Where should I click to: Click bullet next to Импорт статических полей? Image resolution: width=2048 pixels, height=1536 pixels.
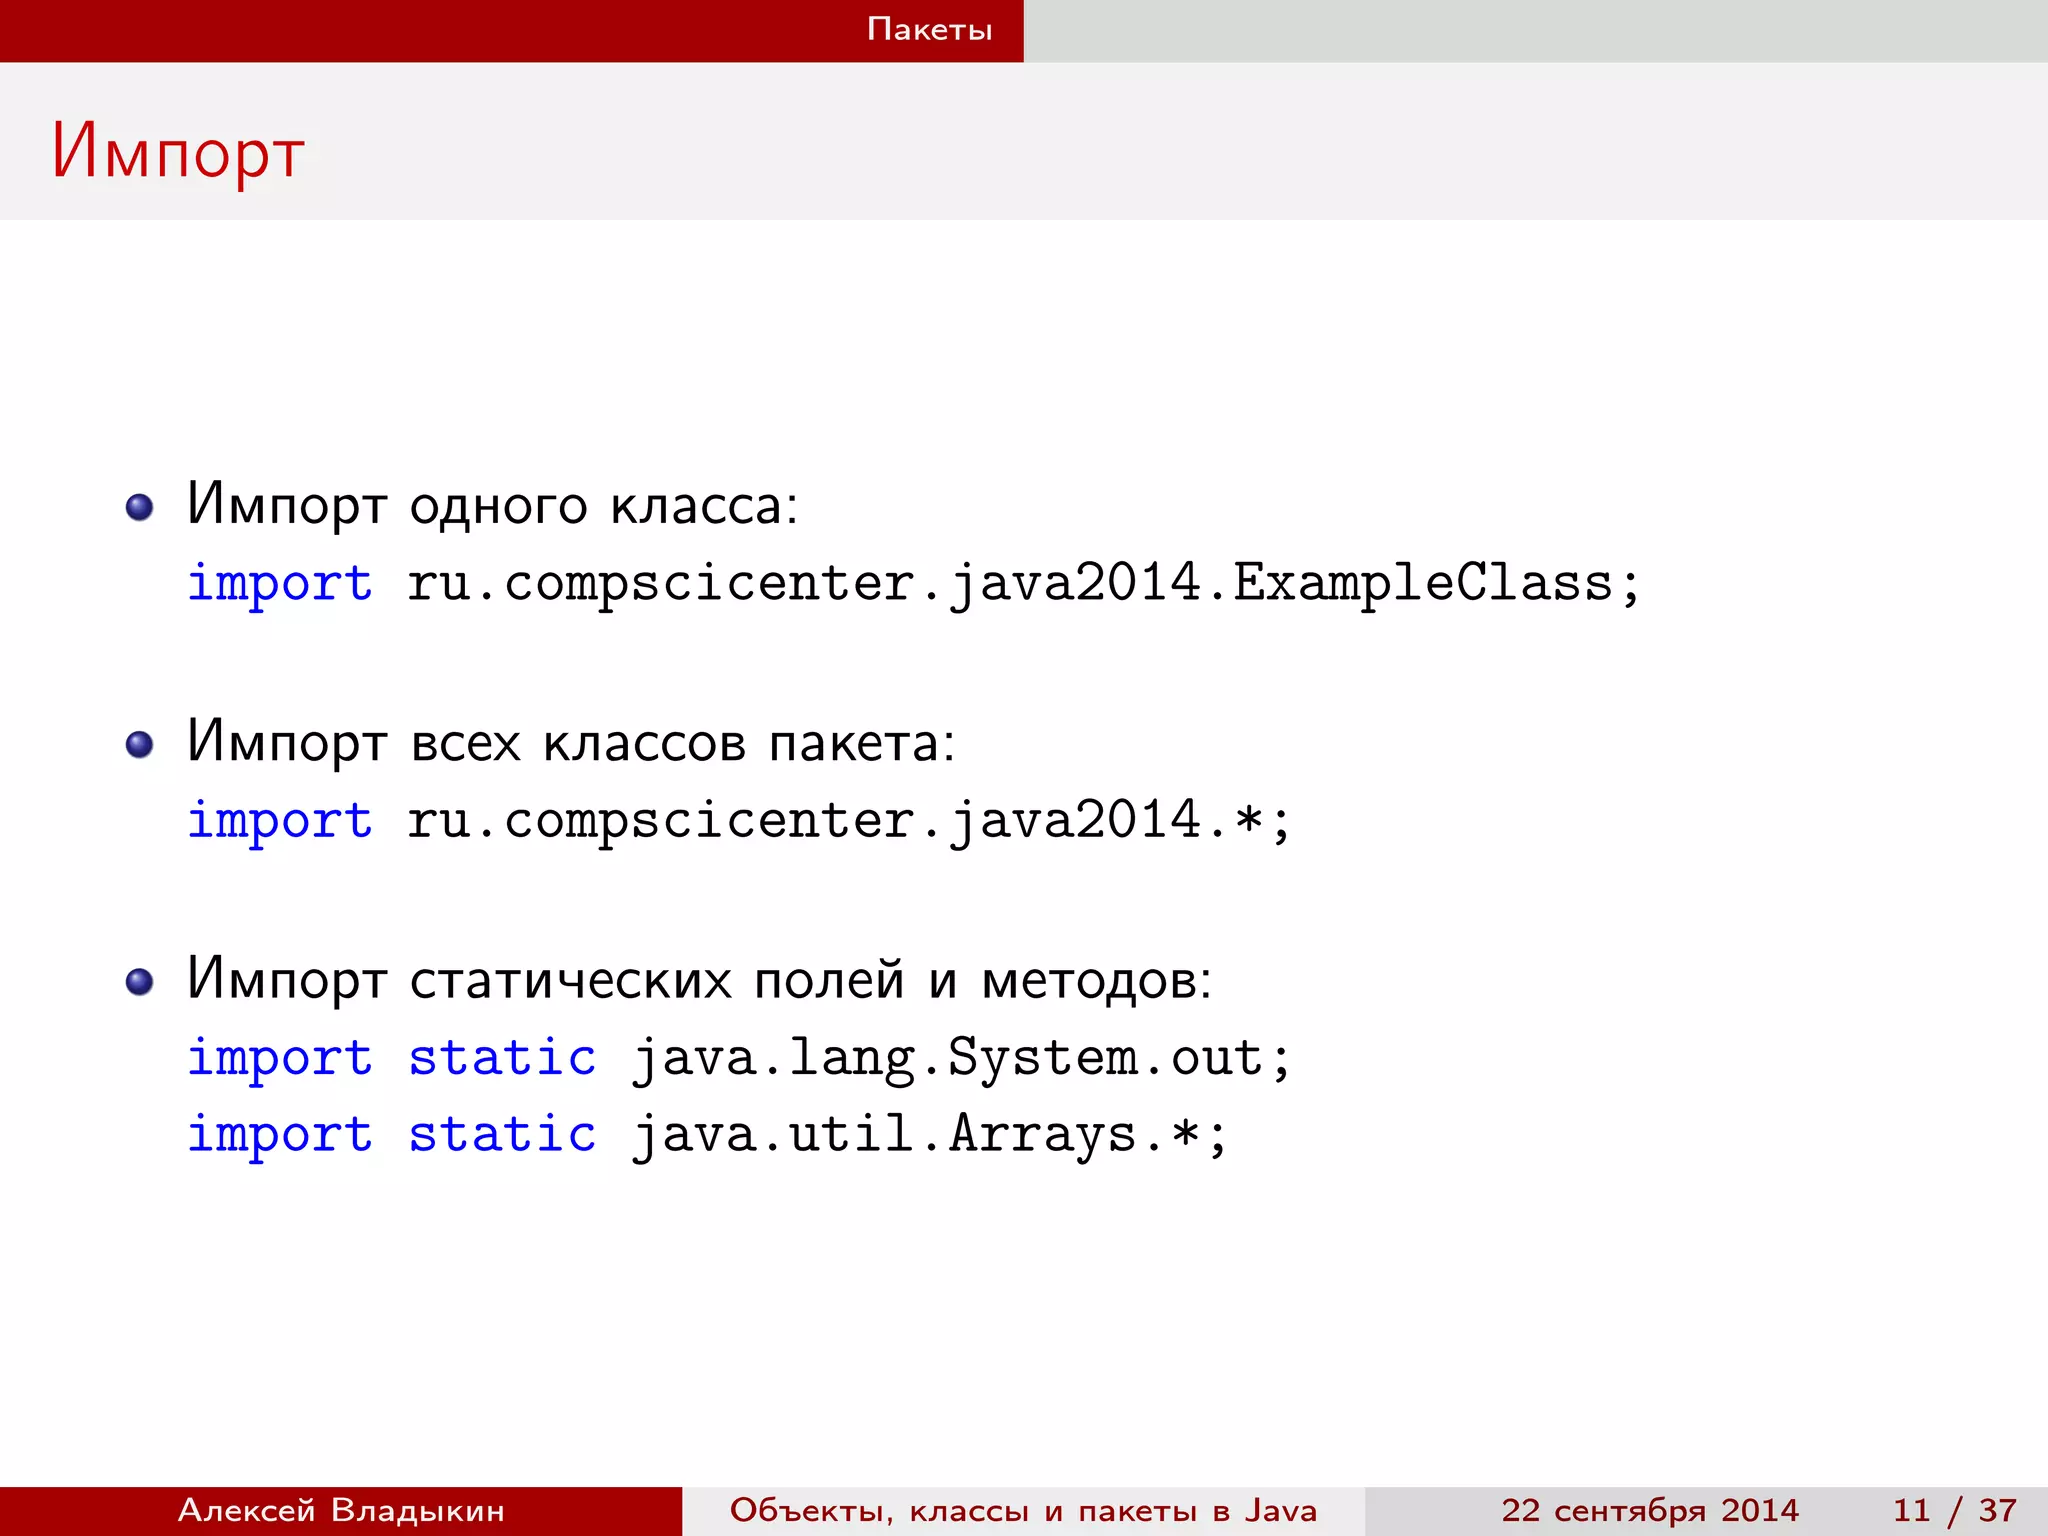click(x=140, y=982)
